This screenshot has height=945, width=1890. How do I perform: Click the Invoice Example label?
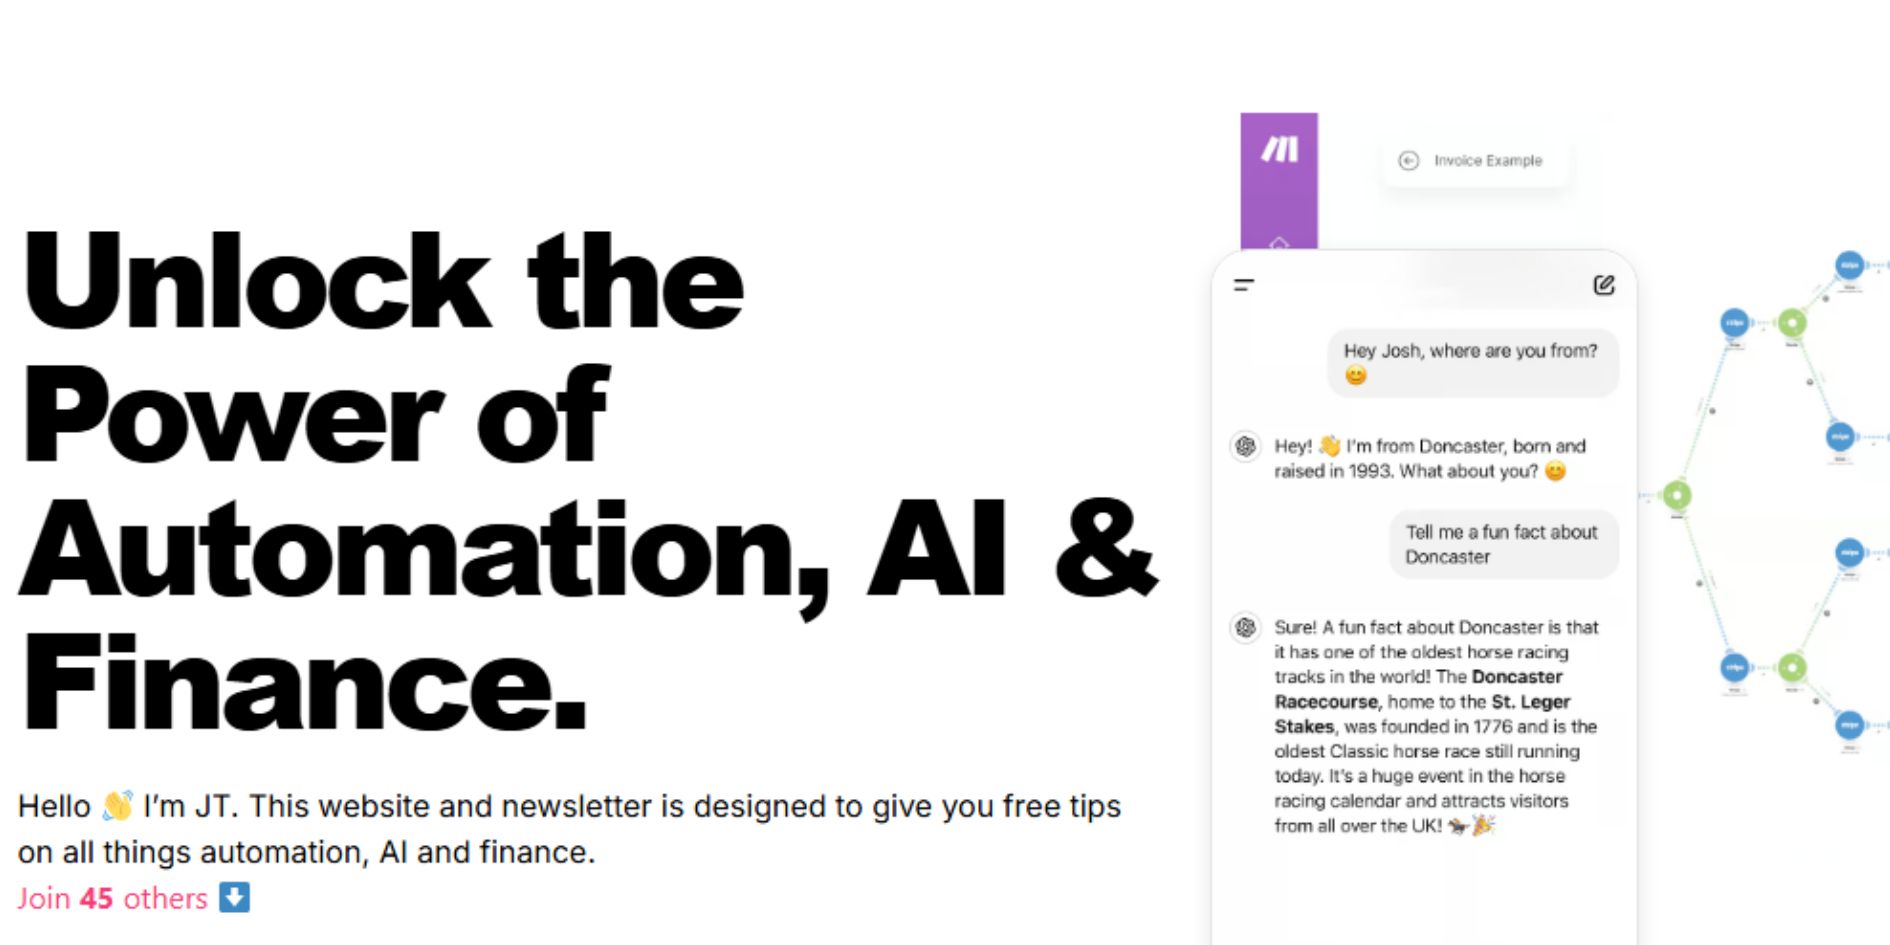tap(1487, 160)
